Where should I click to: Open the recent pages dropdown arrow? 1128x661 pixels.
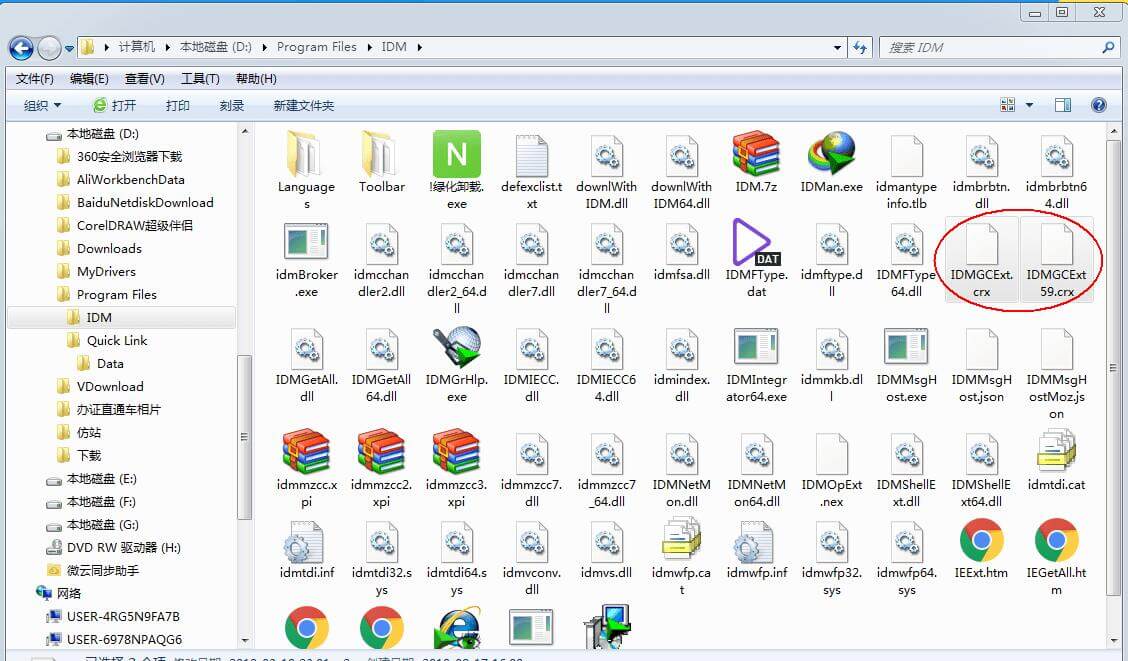[69, 48]
